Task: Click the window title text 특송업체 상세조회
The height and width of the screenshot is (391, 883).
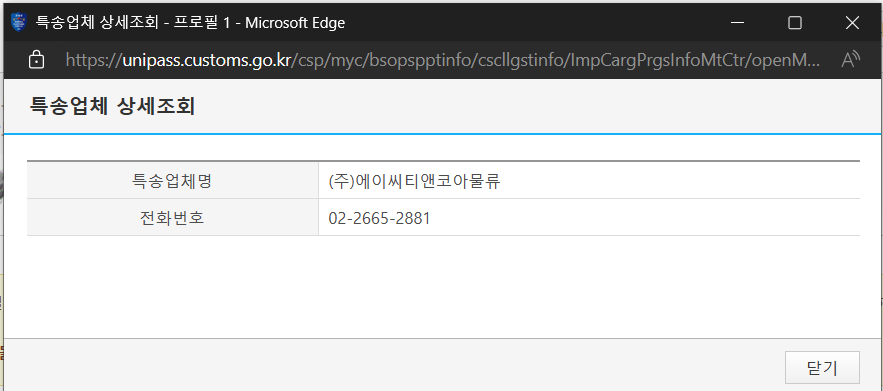Action: [96, 23]
